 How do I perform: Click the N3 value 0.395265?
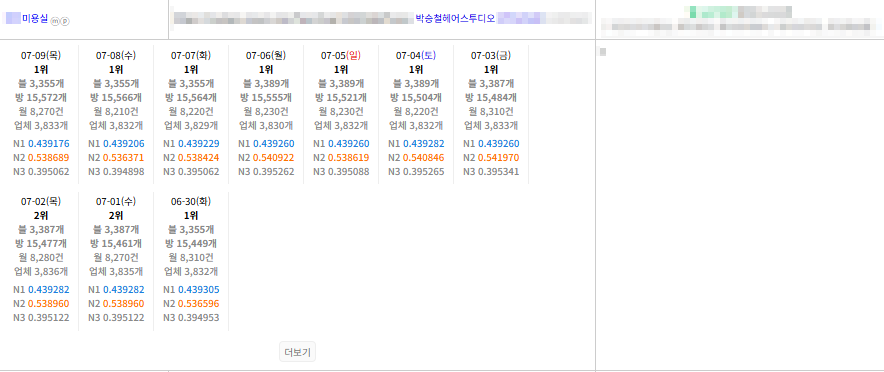point(424,171)
